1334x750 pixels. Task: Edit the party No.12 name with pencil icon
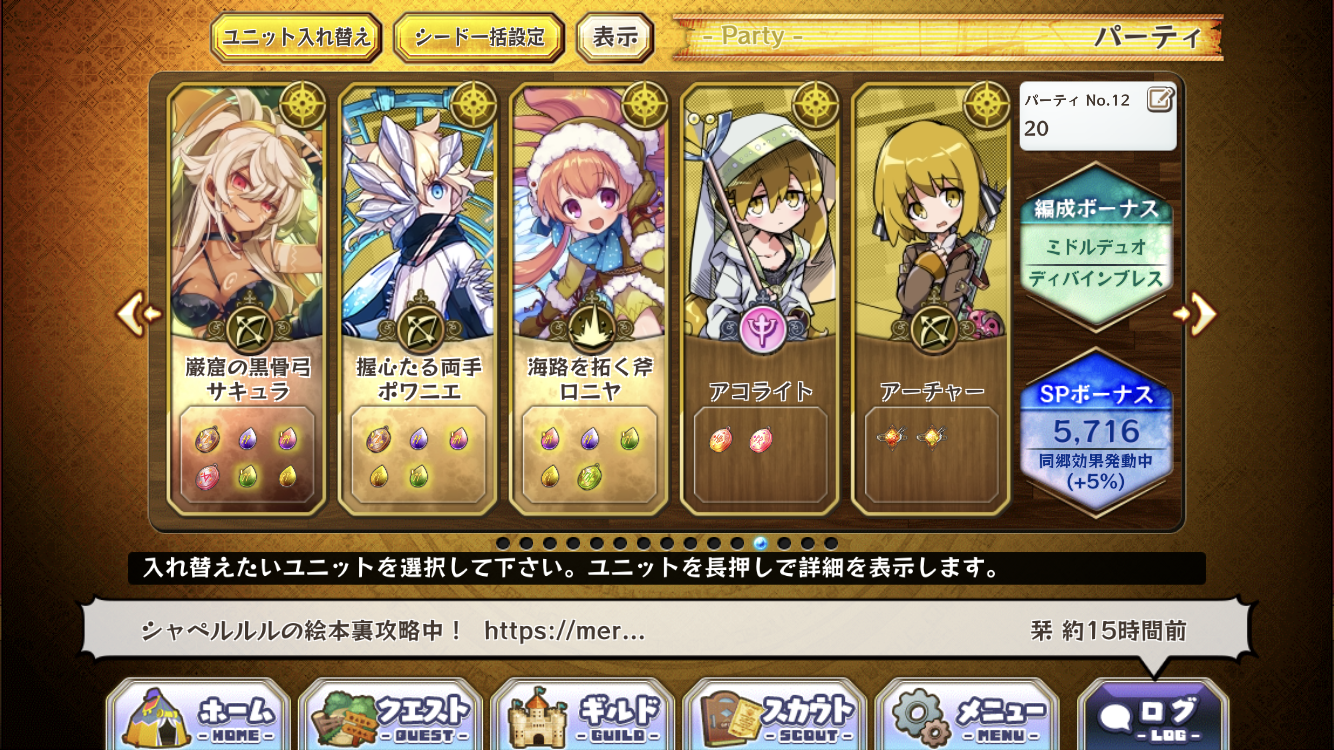click(1160, 99)
